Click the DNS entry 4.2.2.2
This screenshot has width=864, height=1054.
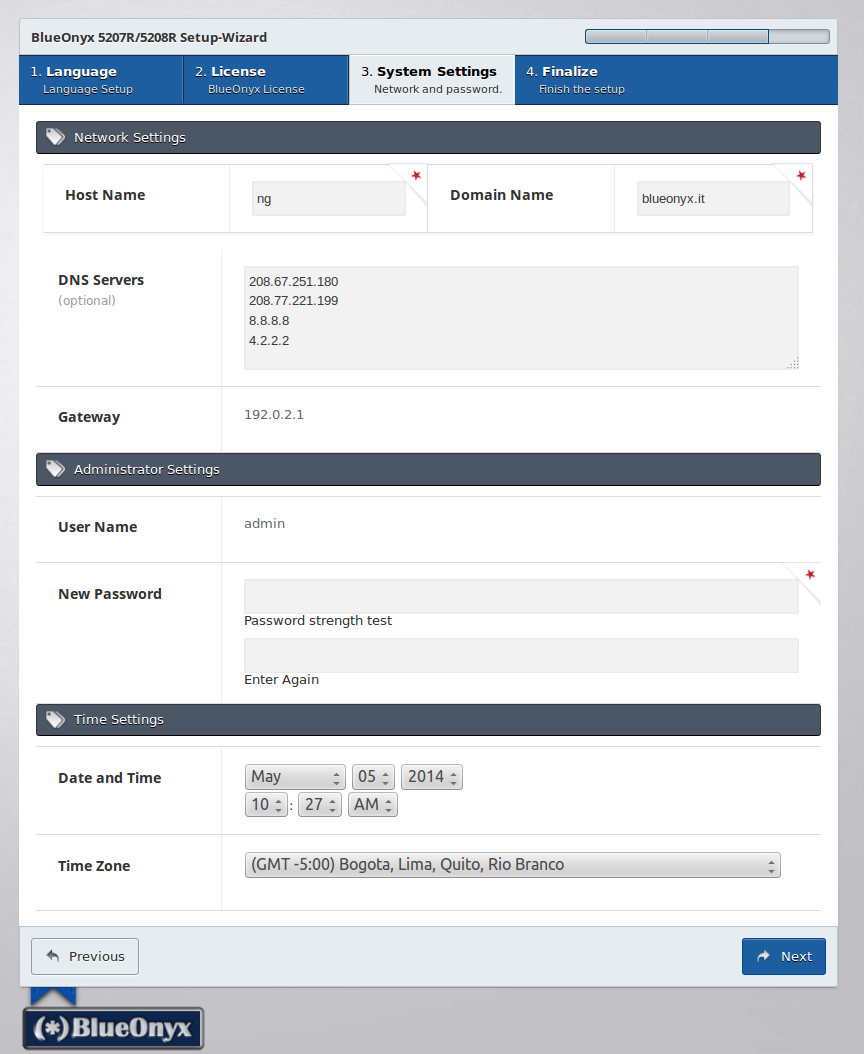coord(269,341)
